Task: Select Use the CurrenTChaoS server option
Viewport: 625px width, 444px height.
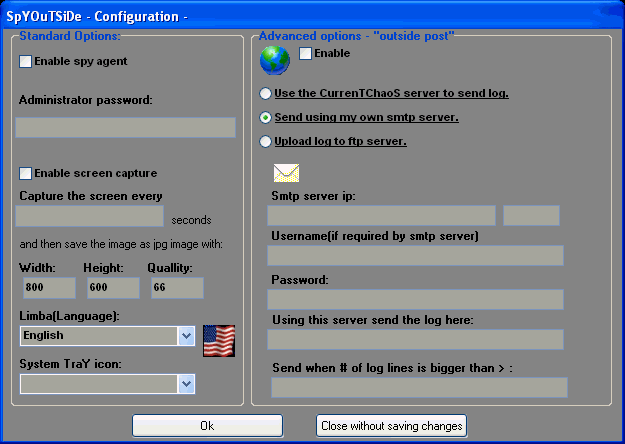Action: [265, 94]
